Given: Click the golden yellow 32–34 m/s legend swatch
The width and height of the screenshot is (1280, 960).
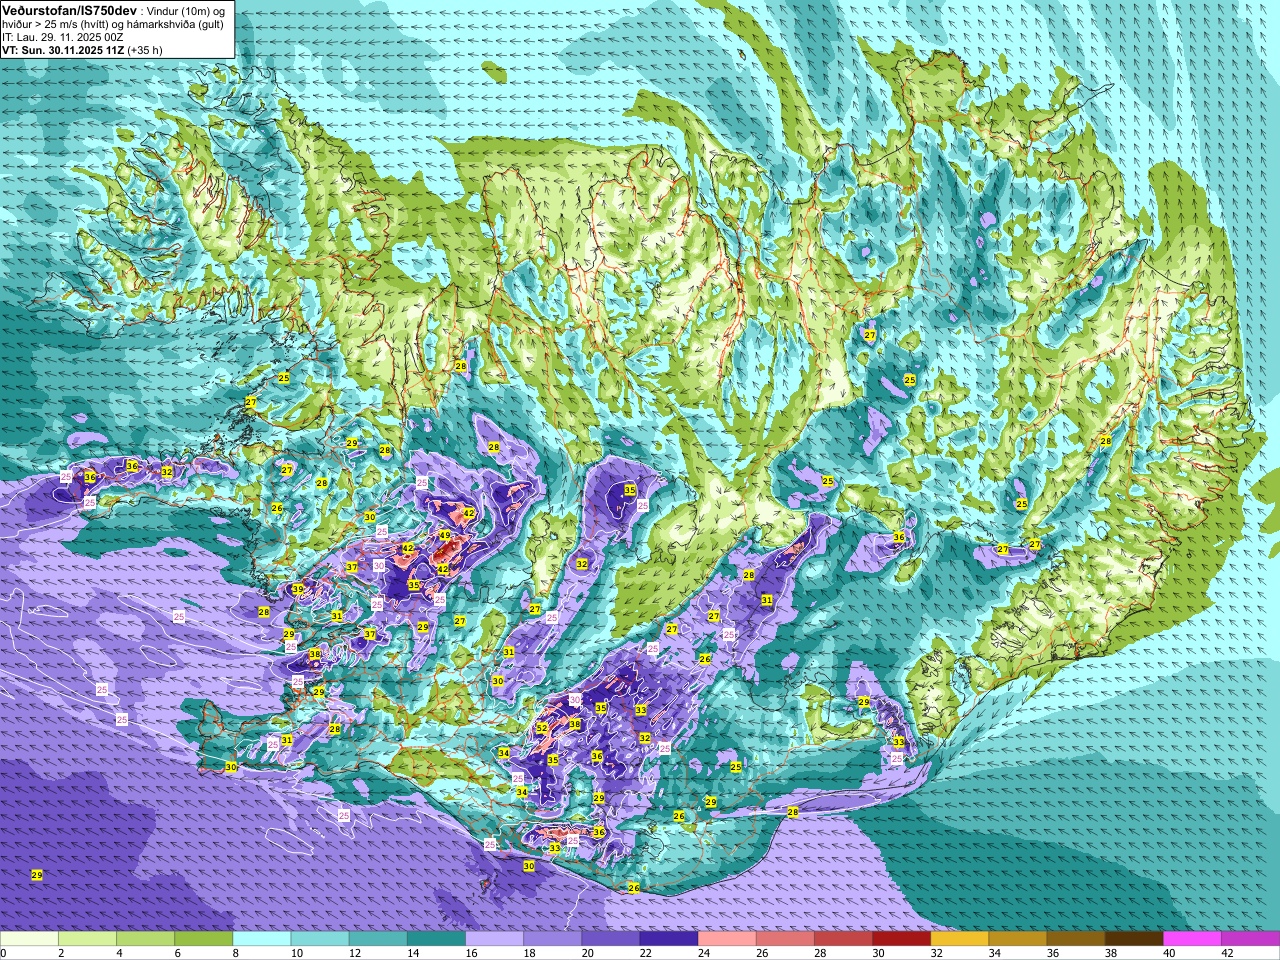Looking at the screenshot, I should (959, 939).
